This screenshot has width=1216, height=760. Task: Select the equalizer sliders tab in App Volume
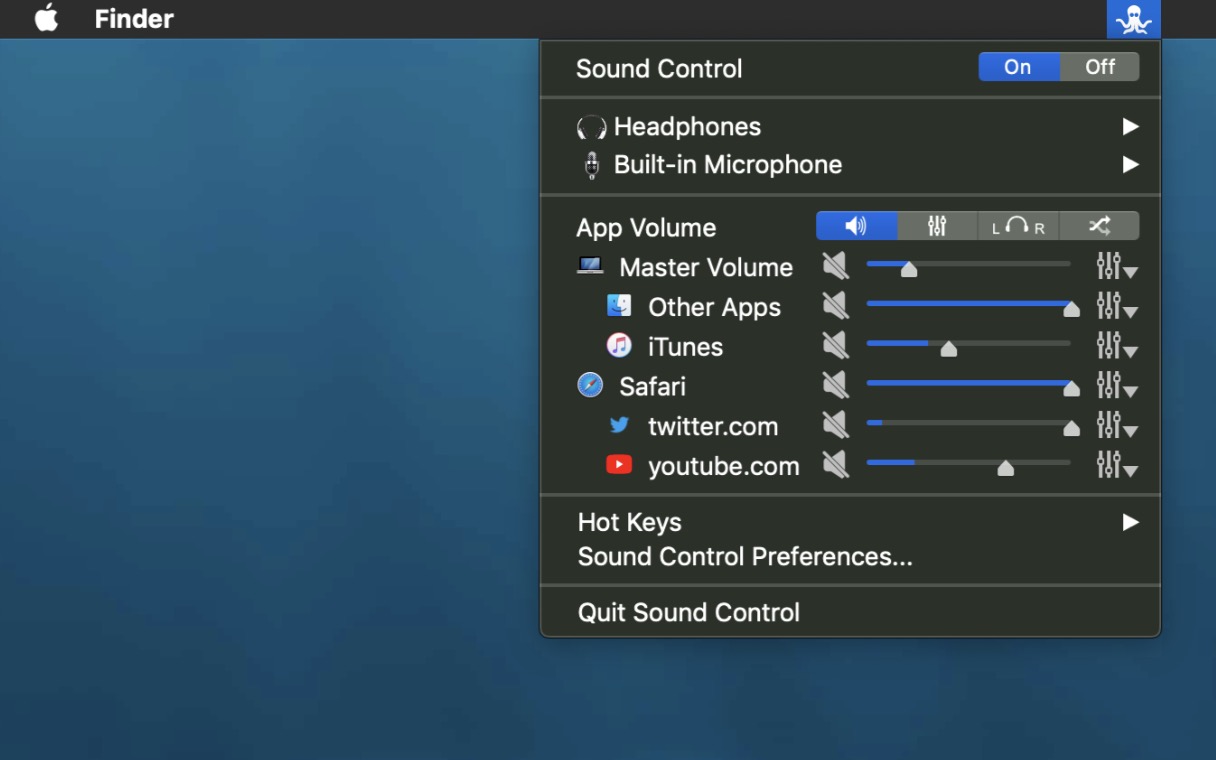point(937,226)
